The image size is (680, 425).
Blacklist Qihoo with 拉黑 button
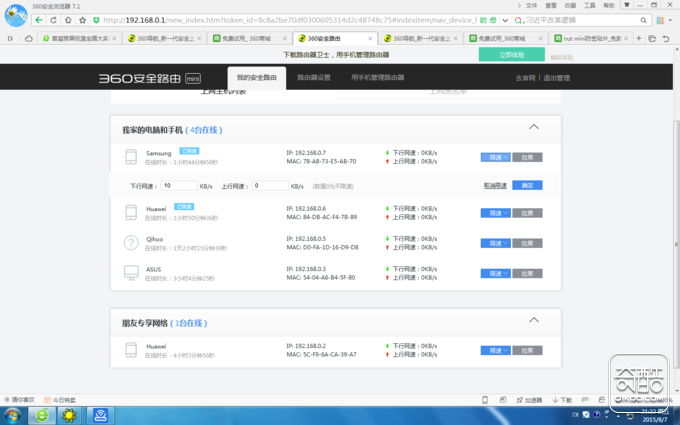click(x=527, y=243)
